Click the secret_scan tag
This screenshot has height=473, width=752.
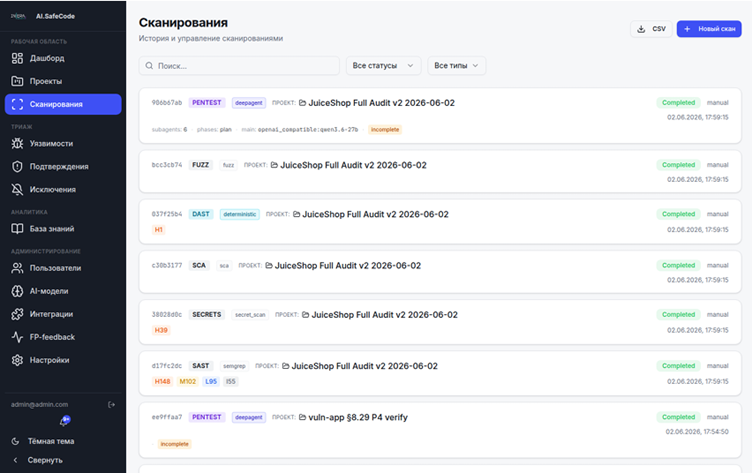coord(250,315)
